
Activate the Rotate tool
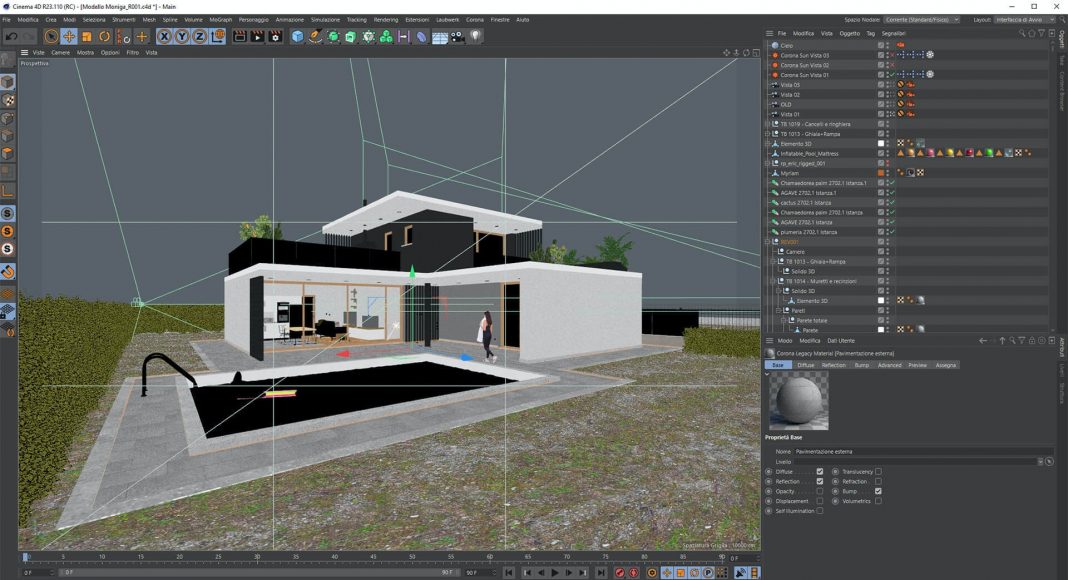(x=104, y=37)
